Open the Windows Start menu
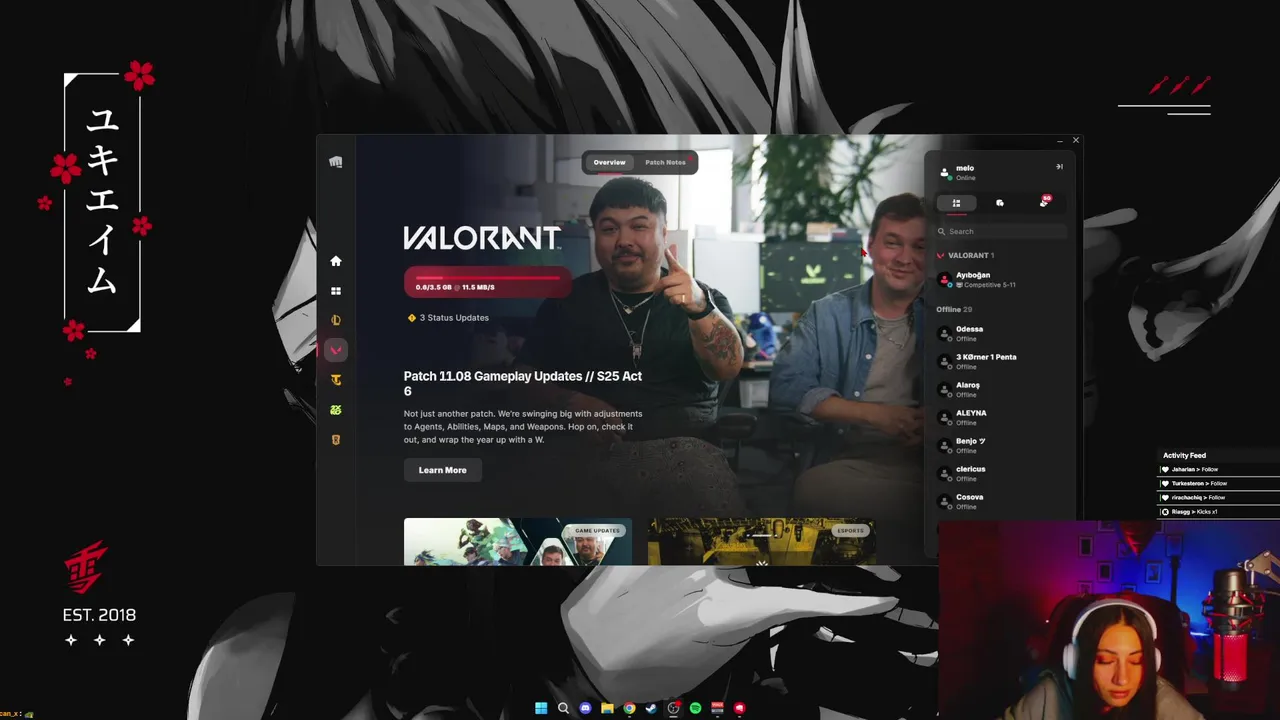Viewport: 1280px width, 720px height. point(541,708)
